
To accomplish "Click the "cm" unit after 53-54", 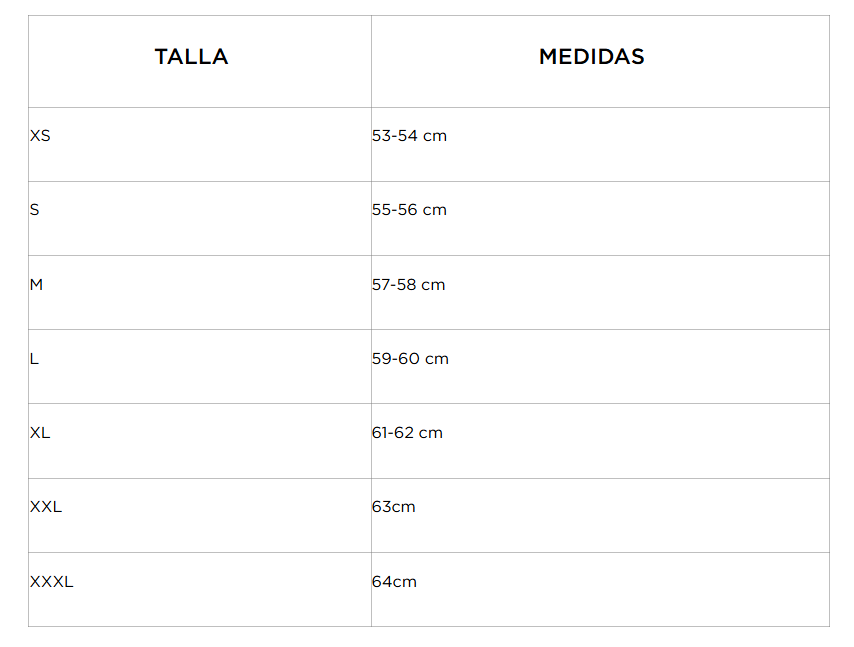I will (x=435, y=136).
